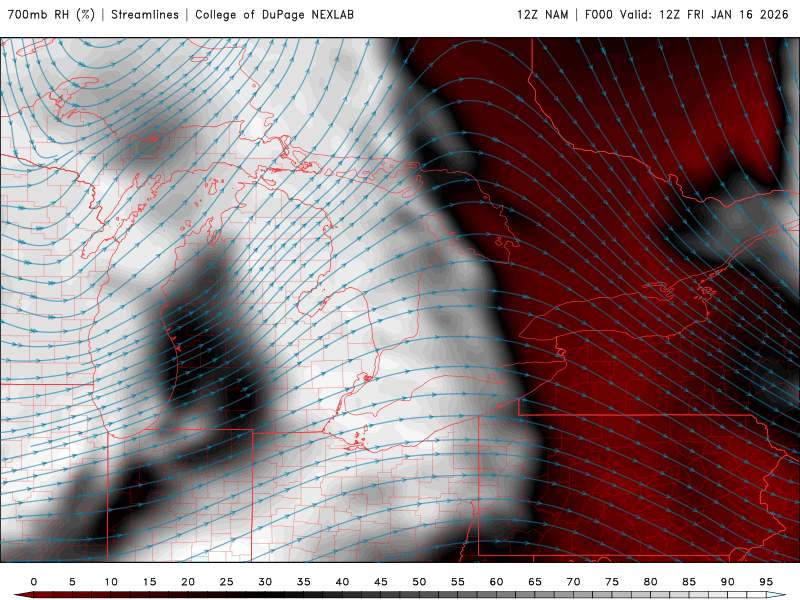
Task: Click the '20' legend value
Action: click(x=188, y=582)
